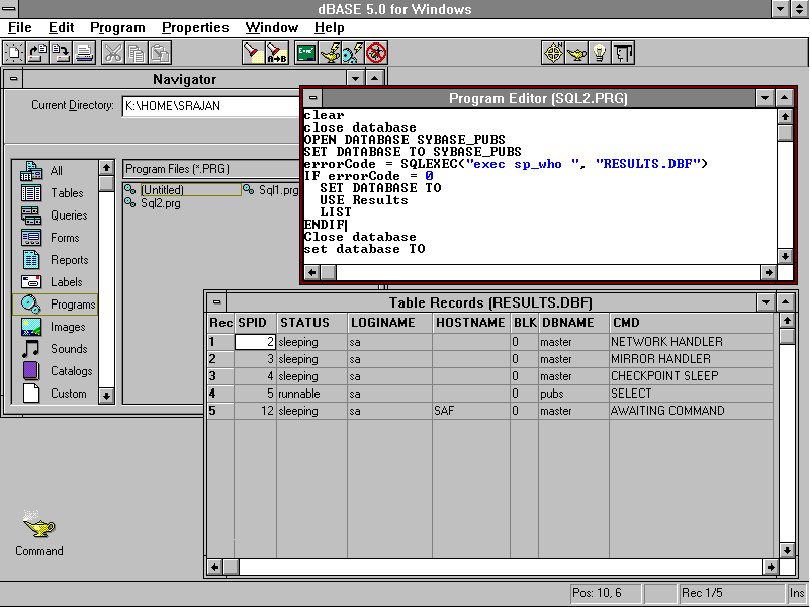Open the Edit menu
The height and width of the screenshot is (607, 810).
click(x=61, y=27)
